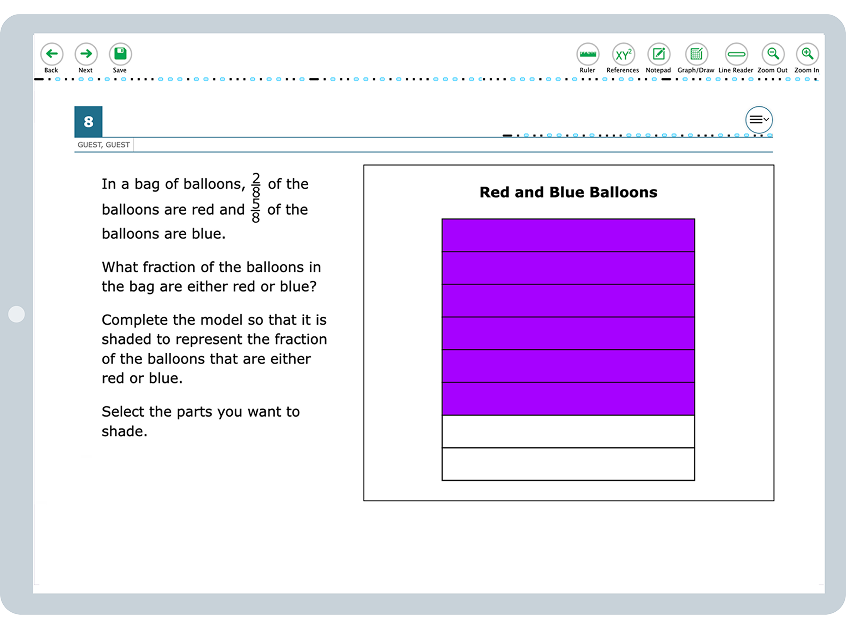Image resolution: width=846 pixels, height=629 pixels.
Task: Shade the seventh unshaded model part
Action: [x=568, y=432]
